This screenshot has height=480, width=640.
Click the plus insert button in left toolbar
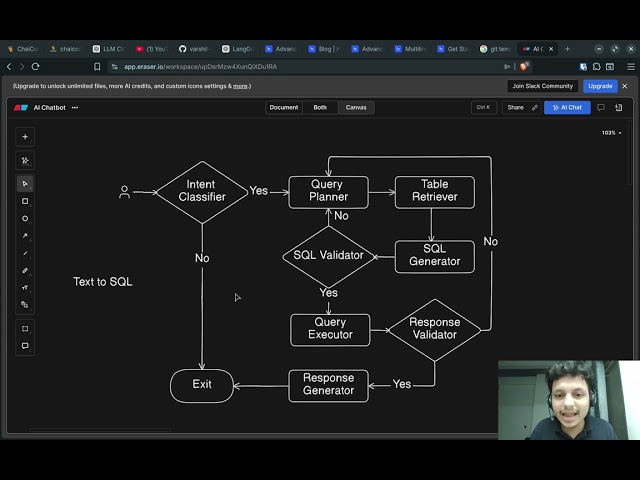(x=25, y=137)
